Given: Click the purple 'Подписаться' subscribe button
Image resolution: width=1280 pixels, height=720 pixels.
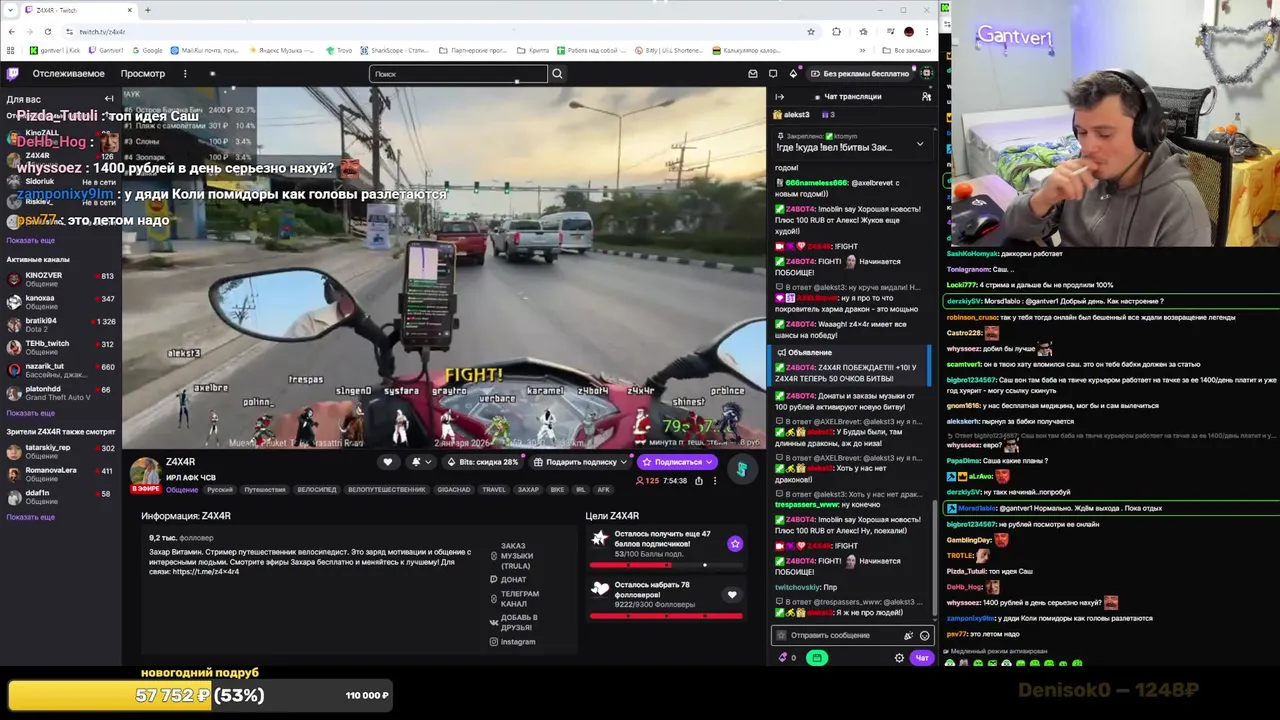Looking at the screenshot, I should [678, 462].
